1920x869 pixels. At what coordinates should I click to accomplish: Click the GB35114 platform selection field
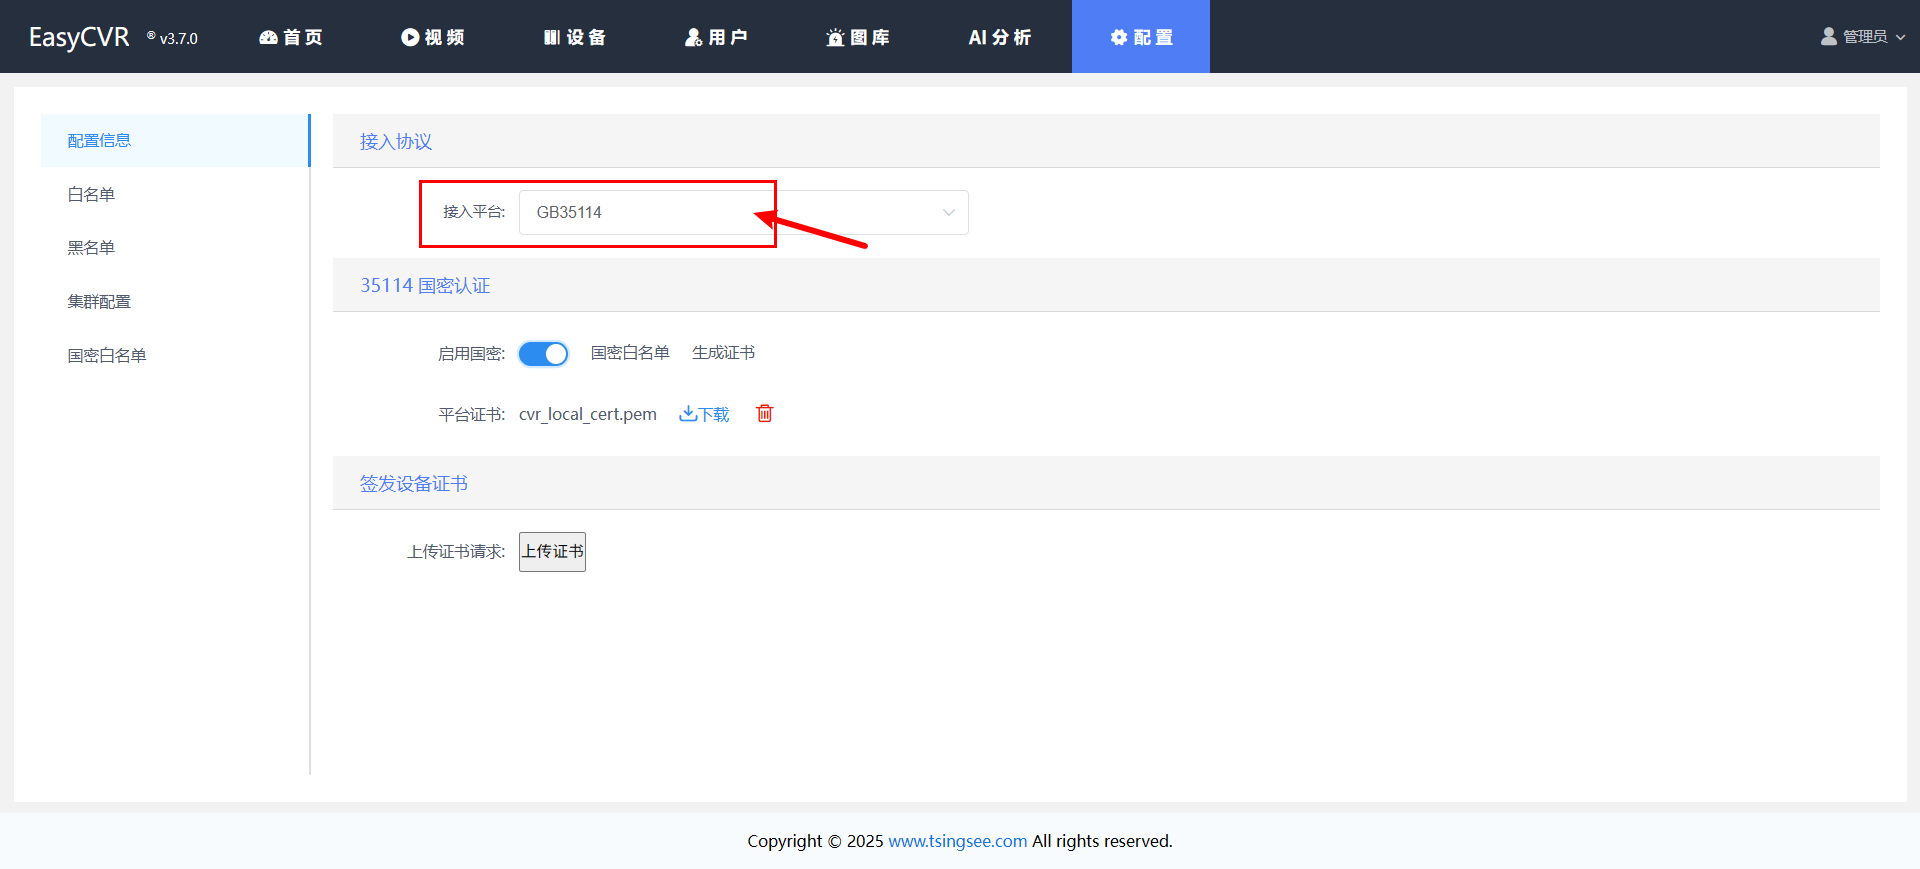tap(640, 212)
